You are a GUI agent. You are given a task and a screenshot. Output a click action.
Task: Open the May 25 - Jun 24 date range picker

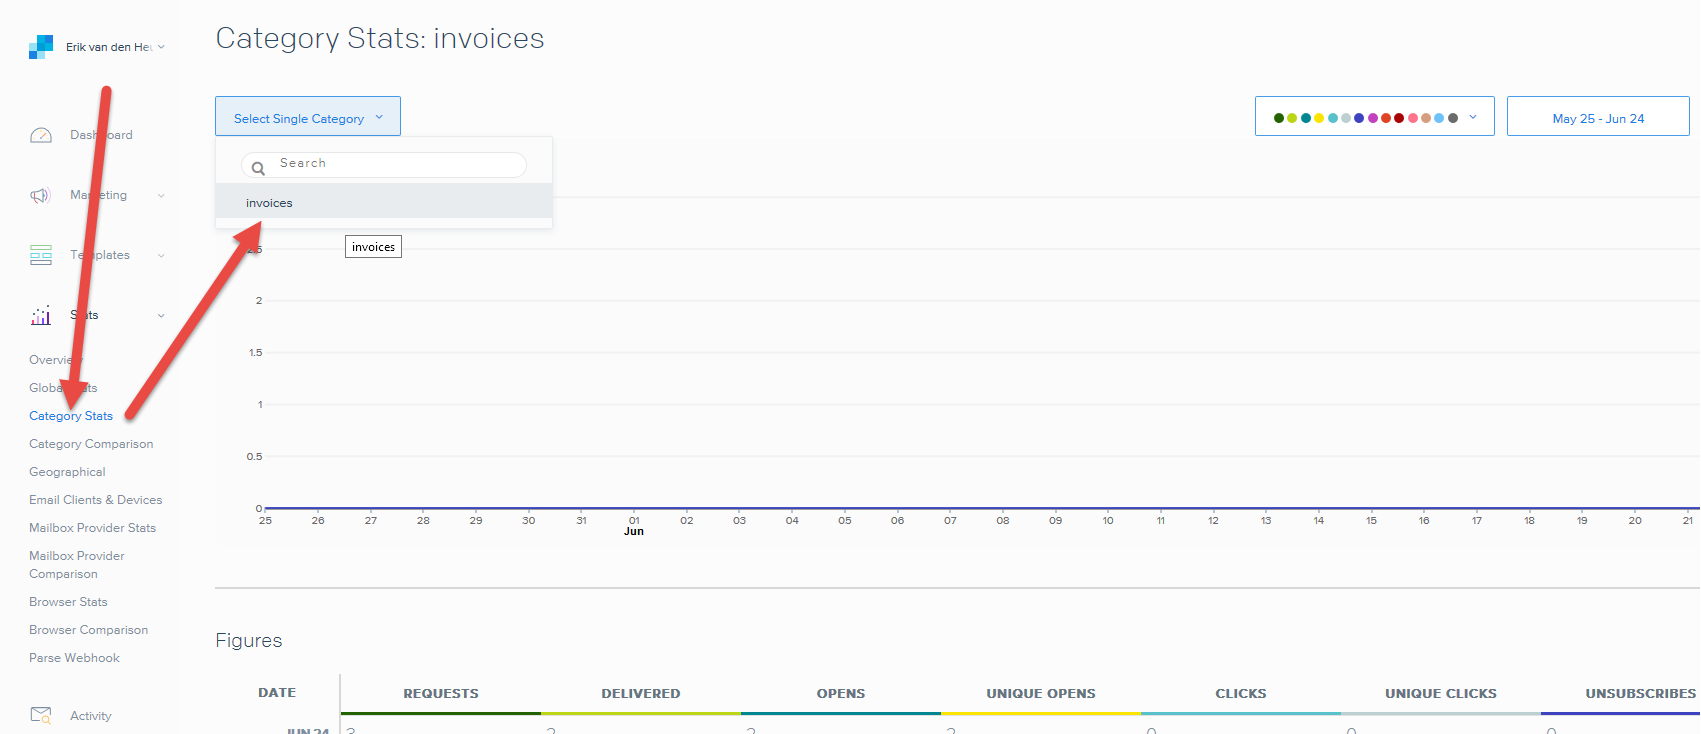tap(1597, 118)
